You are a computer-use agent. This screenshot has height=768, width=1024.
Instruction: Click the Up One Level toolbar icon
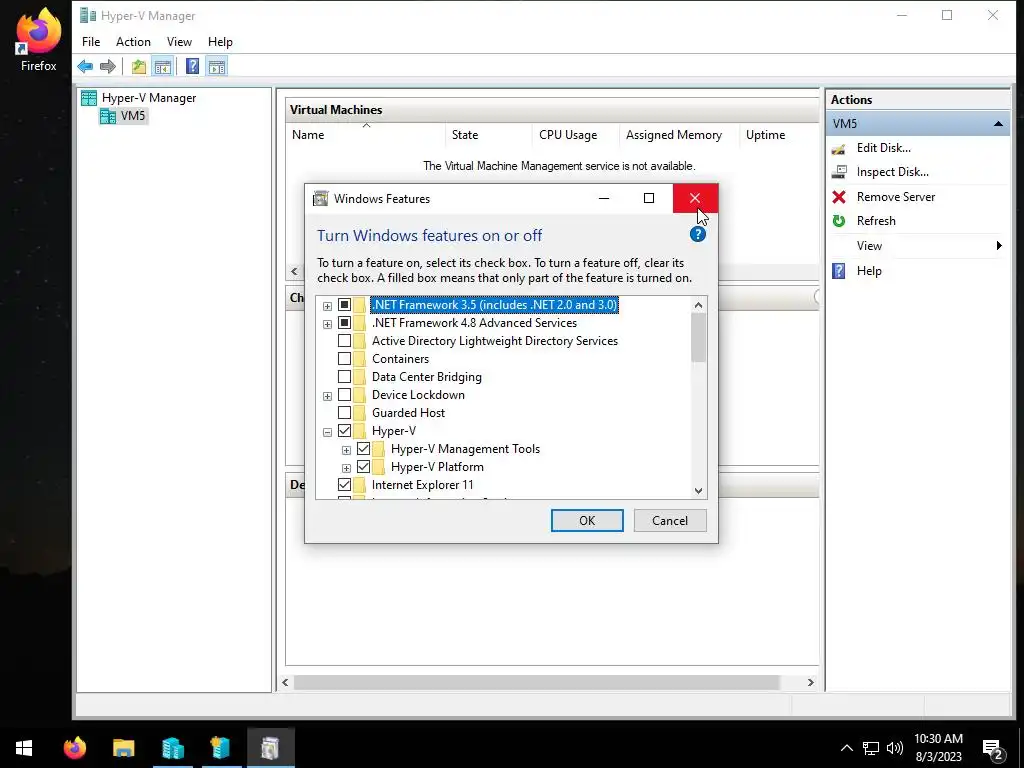(x=138, y=66)
